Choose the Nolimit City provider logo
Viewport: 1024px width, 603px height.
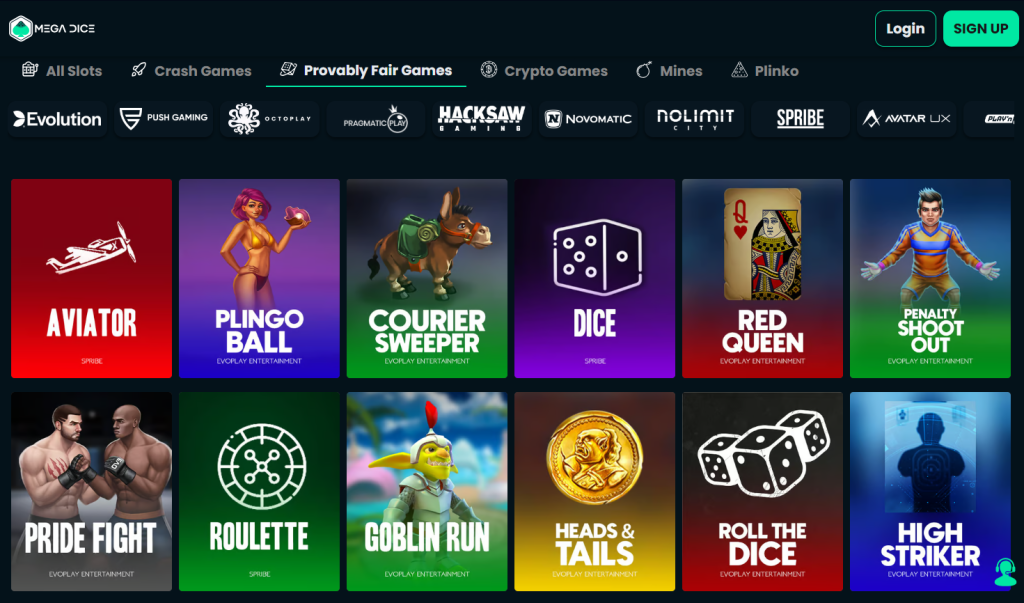pyautogui.click(x=694, y=119)
